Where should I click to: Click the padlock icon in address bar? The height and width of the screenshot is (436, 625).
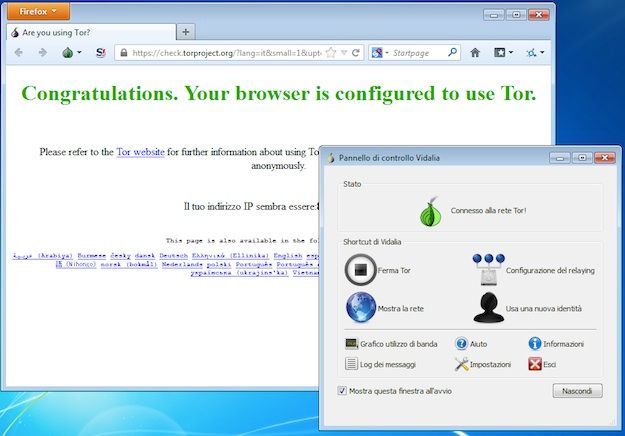click(x=124, y=53)
